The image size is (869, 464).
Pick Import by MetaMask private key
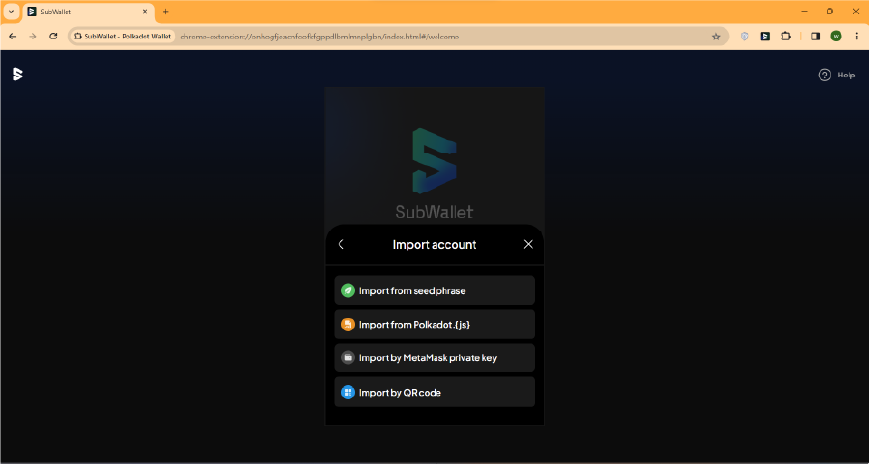pos(434,358)
